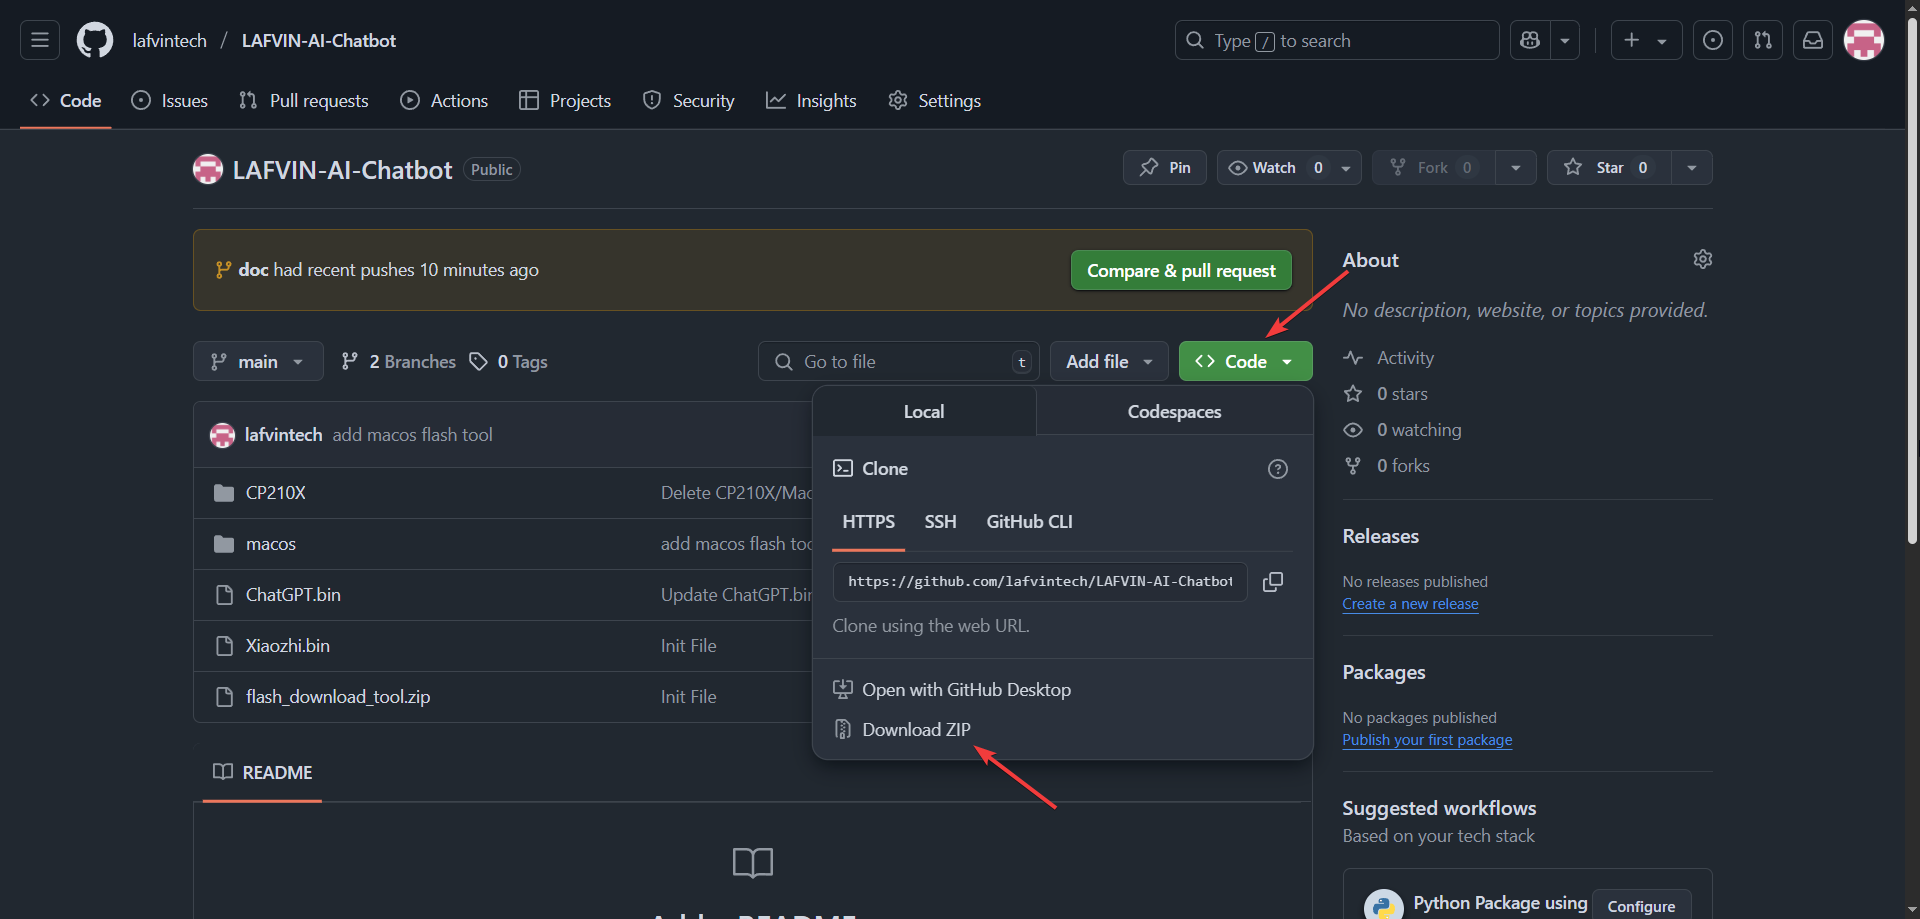The width and height of the screenshot is (1920, 919).
Task: Copy the HTTPS clone URL to clipboard
Action: [1273, 582]
